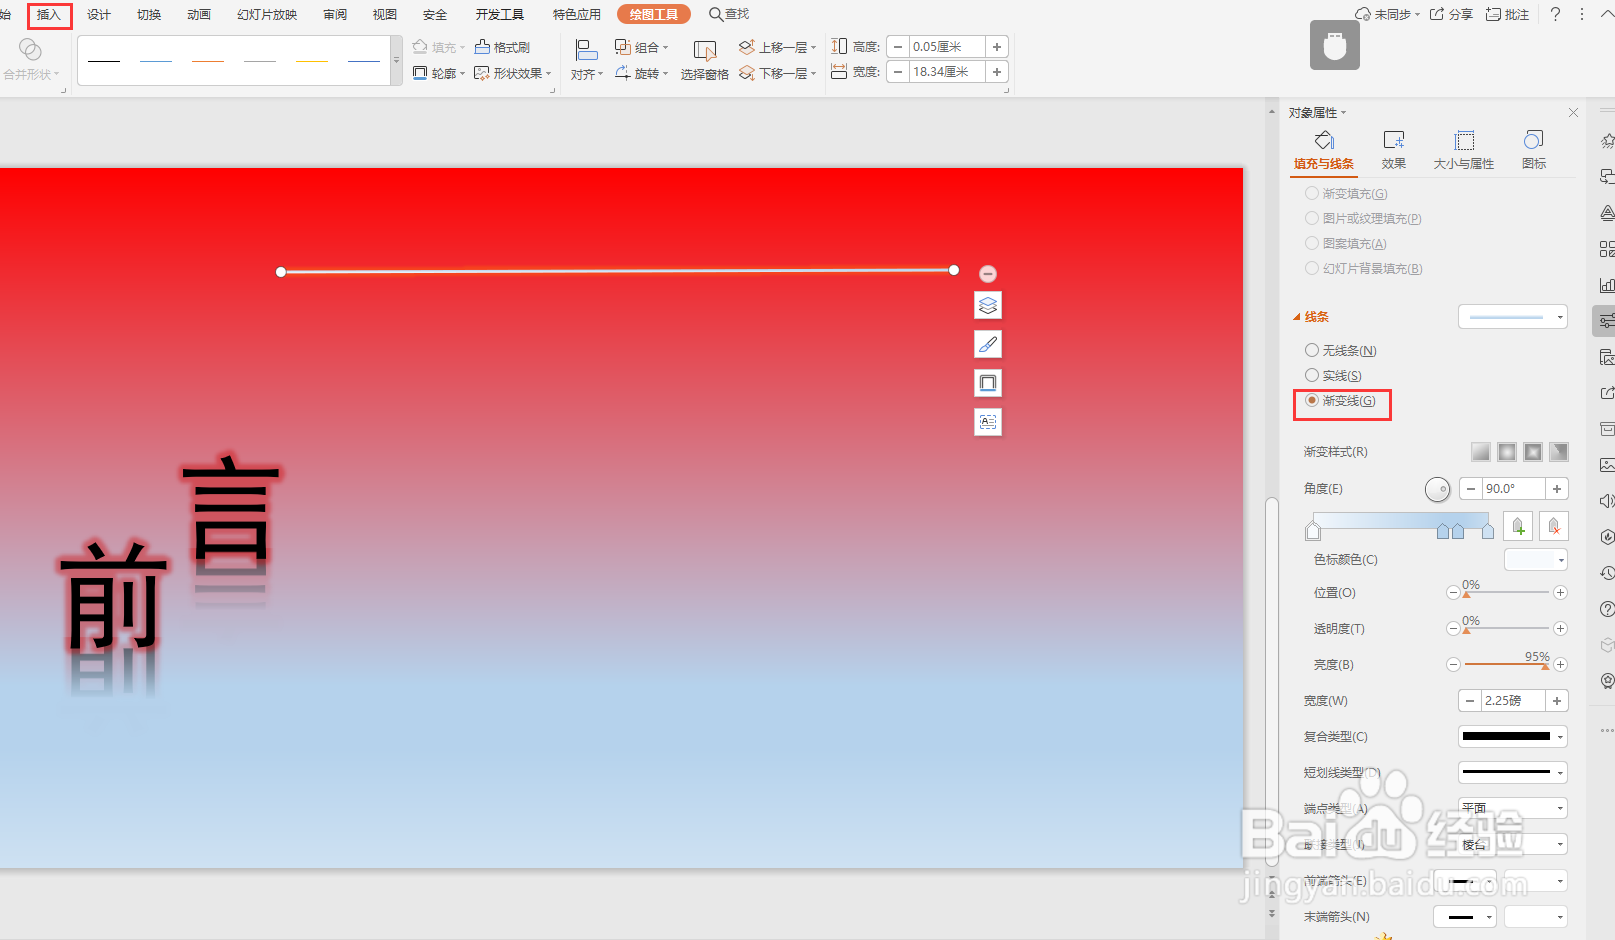Click the line's right end handle
1615x940 pixels.
(954, 270)
